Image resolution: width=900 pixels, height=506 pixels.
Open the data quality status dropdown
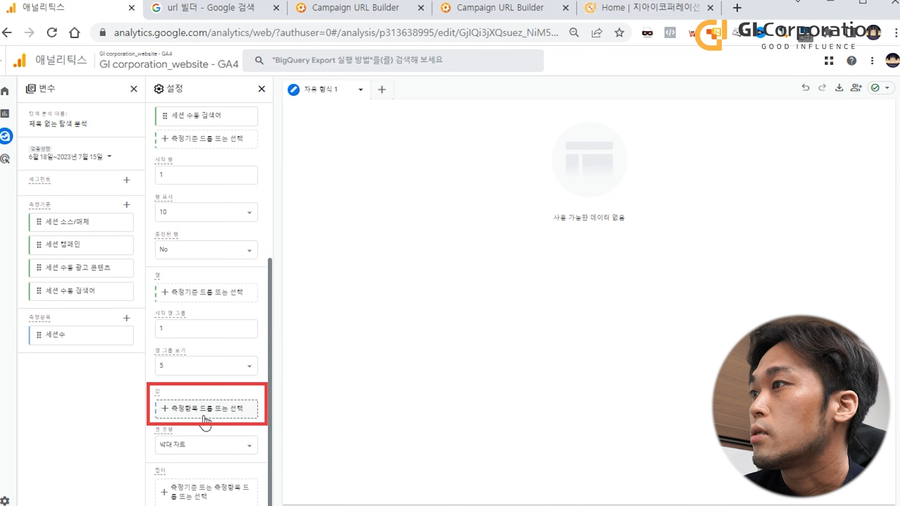880,88
